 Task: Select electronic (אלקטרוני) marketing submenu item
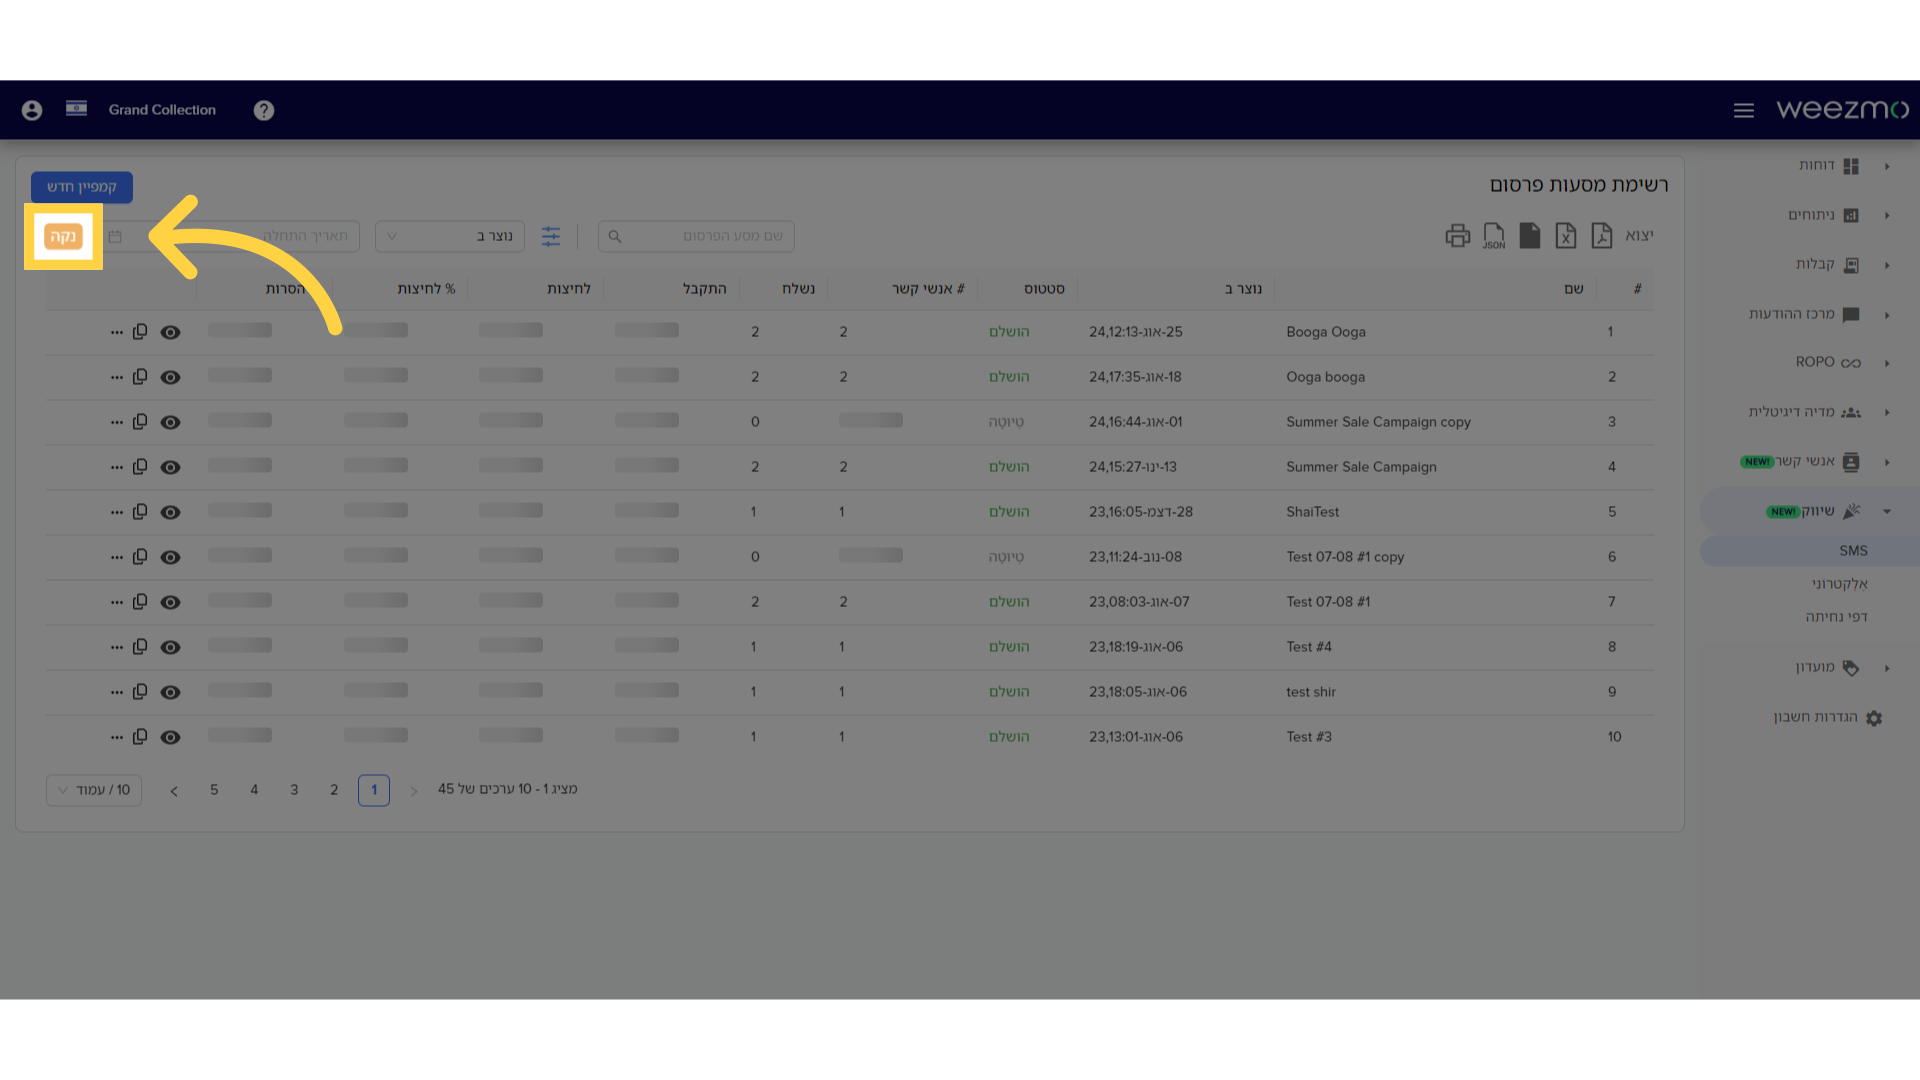click(1839, 584)
